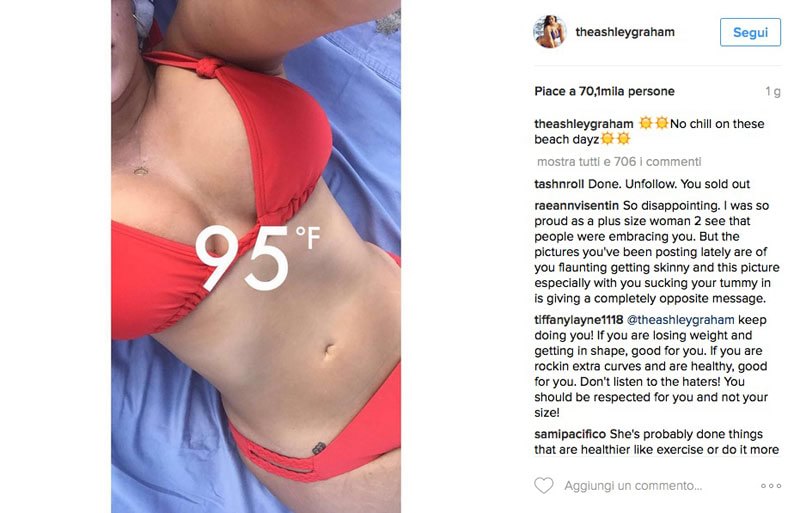This screenshot has height=513, width=800.
Task: Click the Aggiungi un commento input field
Action: [633, 486]
